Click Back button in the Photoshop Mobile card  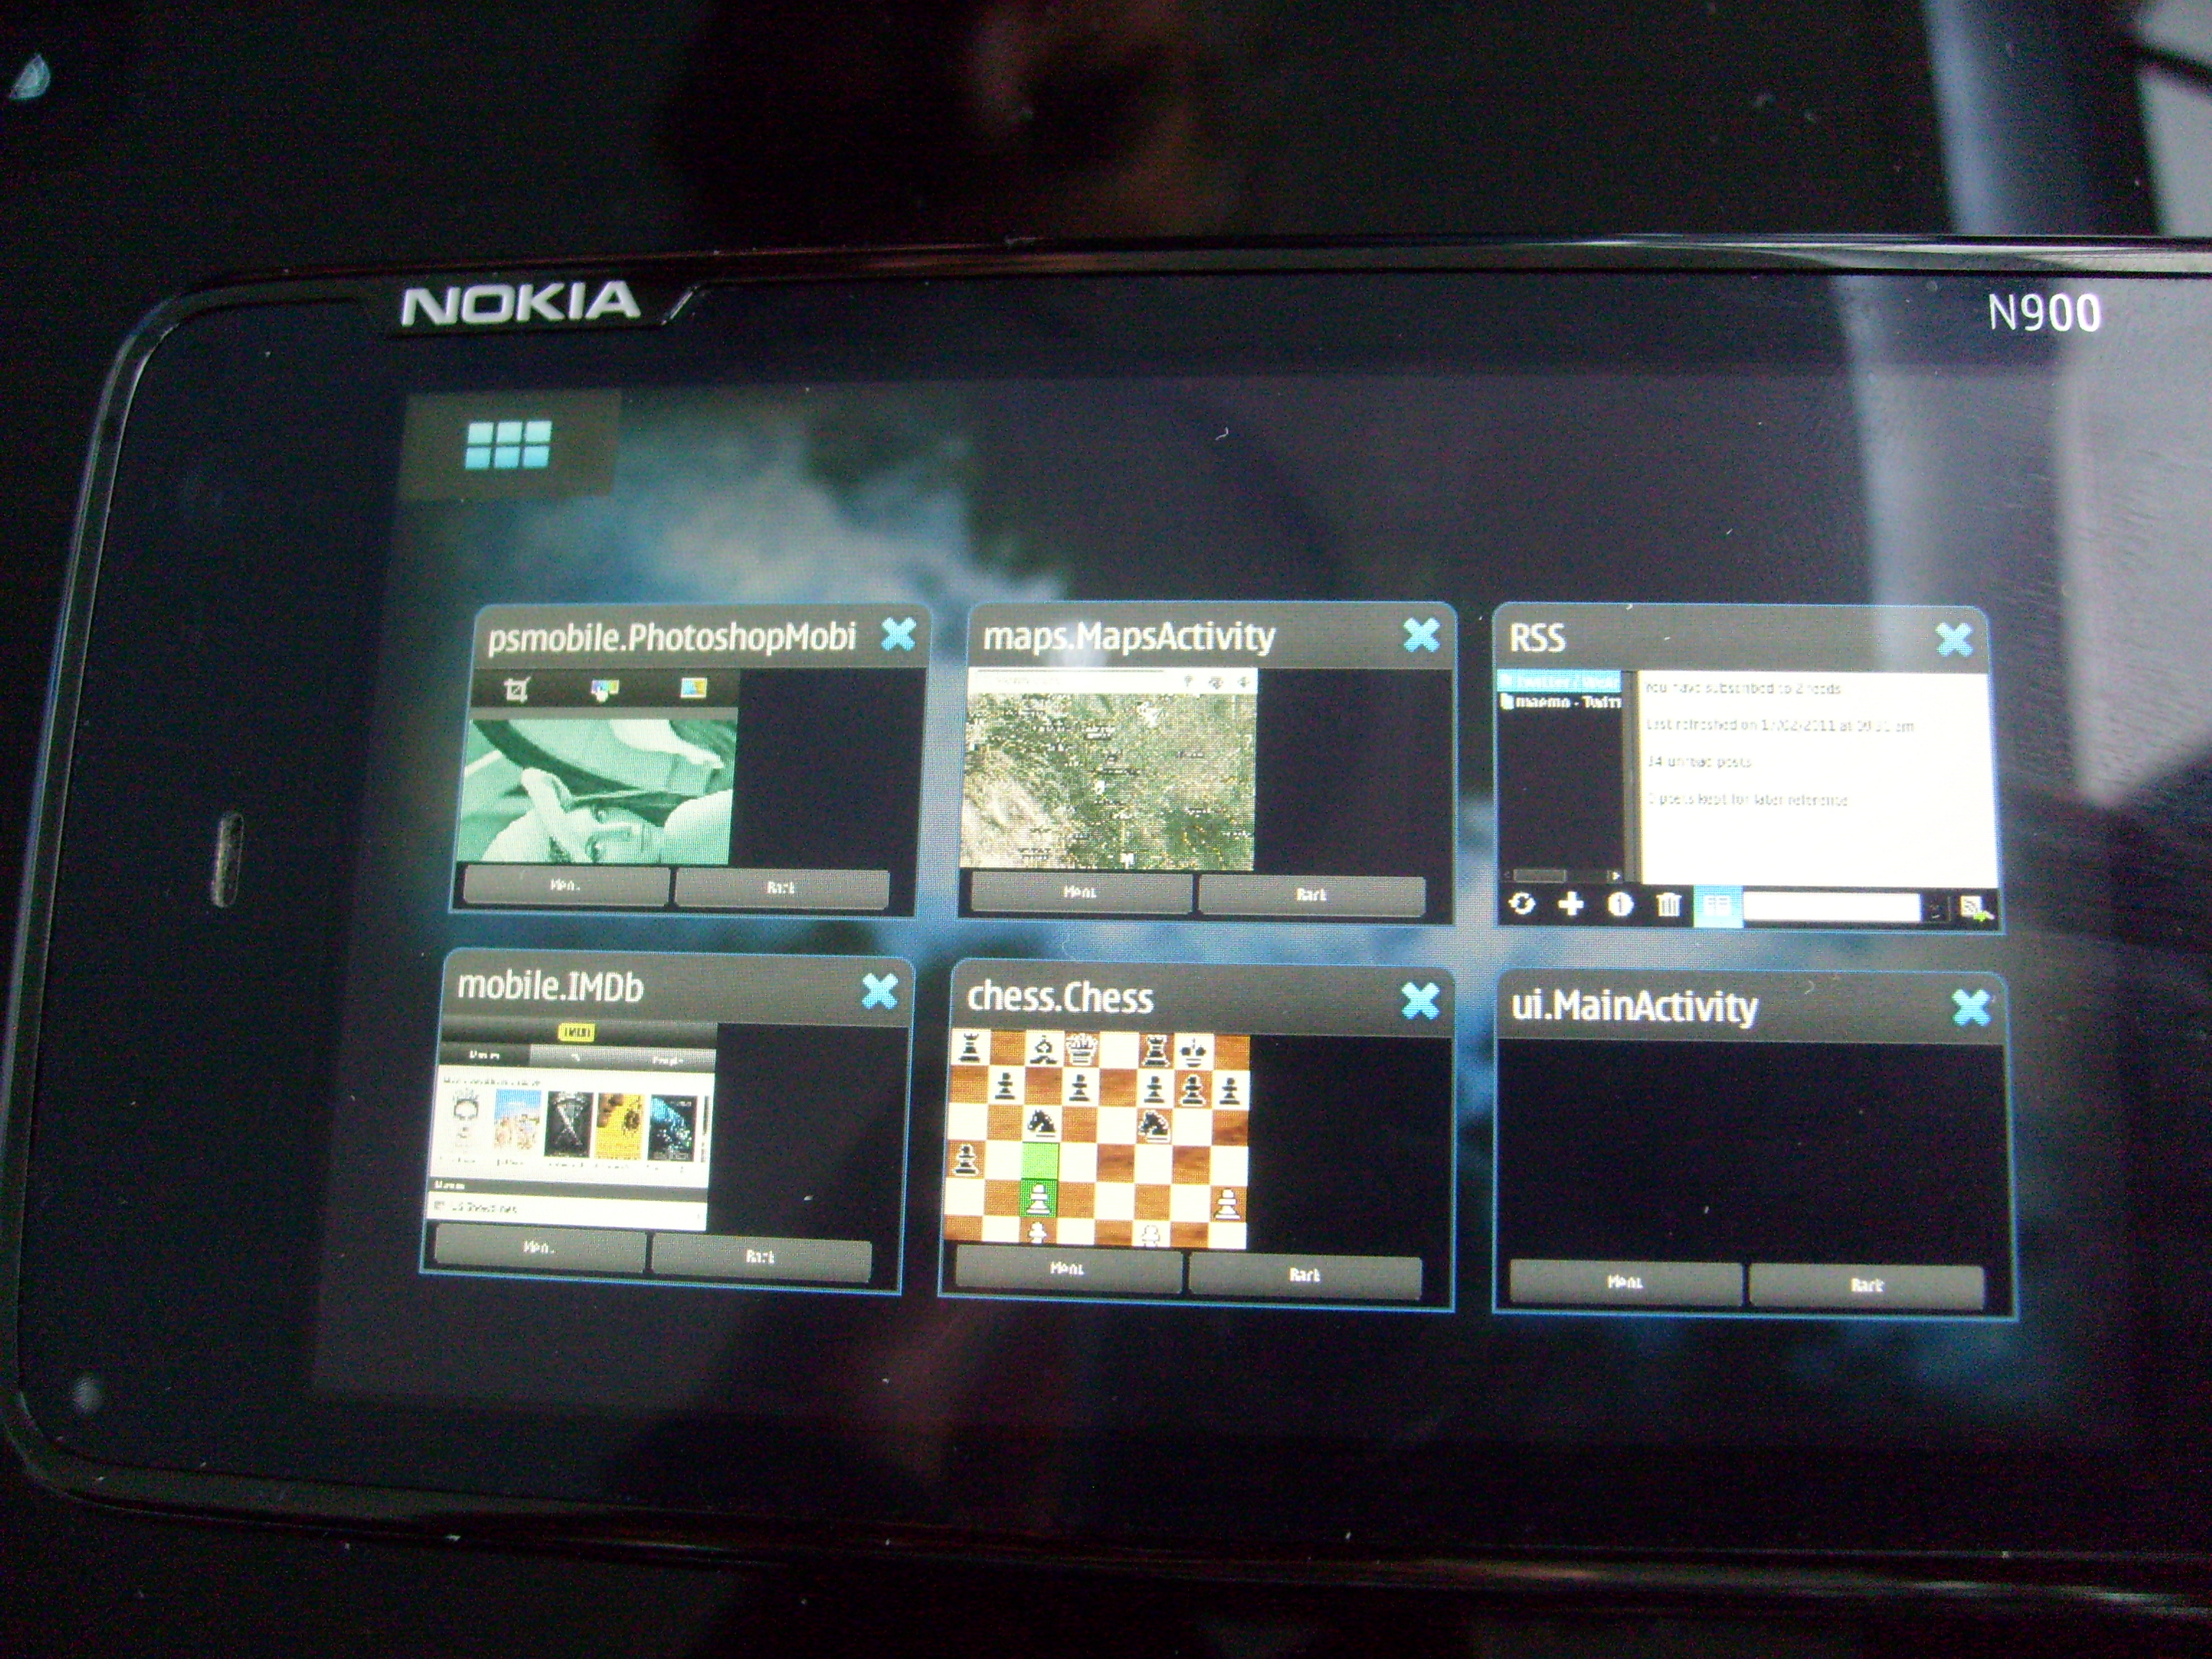782,888
